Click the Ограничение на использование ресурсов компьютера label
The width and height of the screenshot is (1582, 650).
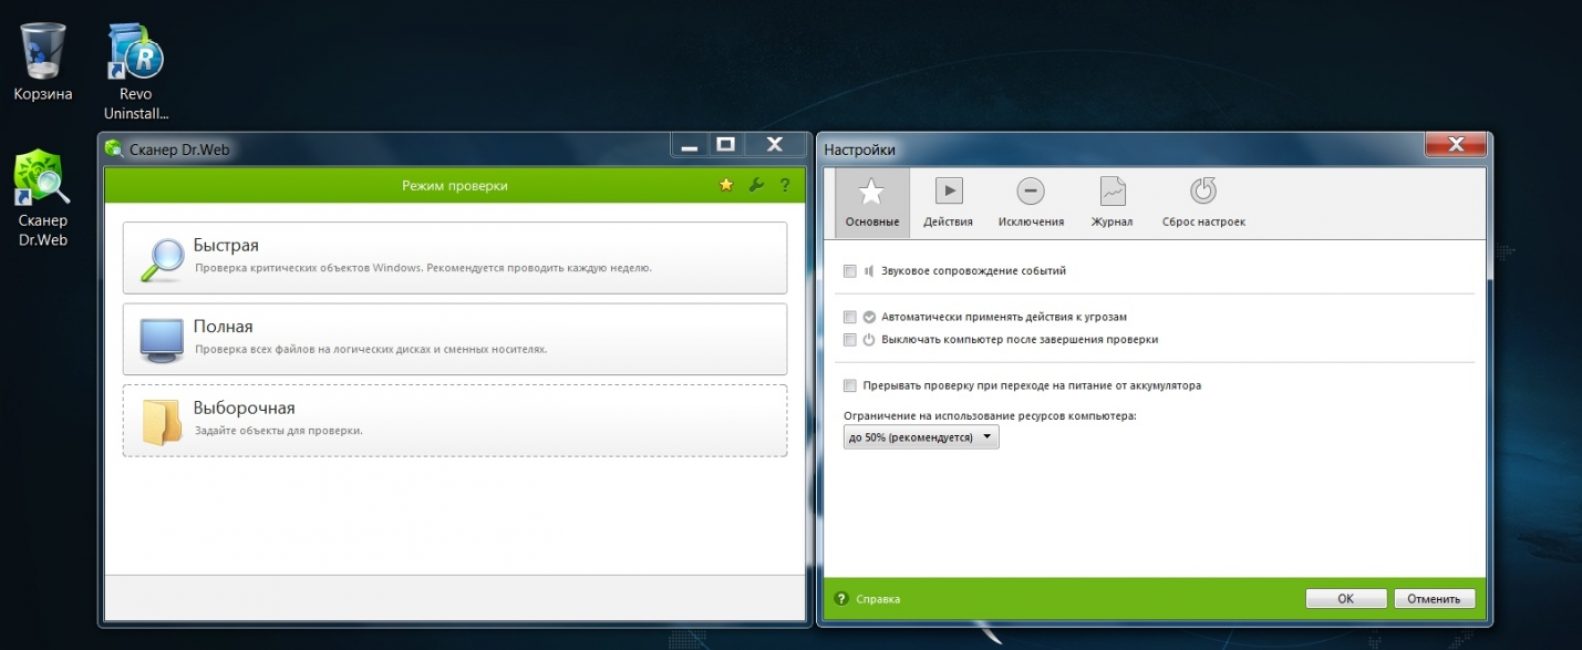coord(990,416)
